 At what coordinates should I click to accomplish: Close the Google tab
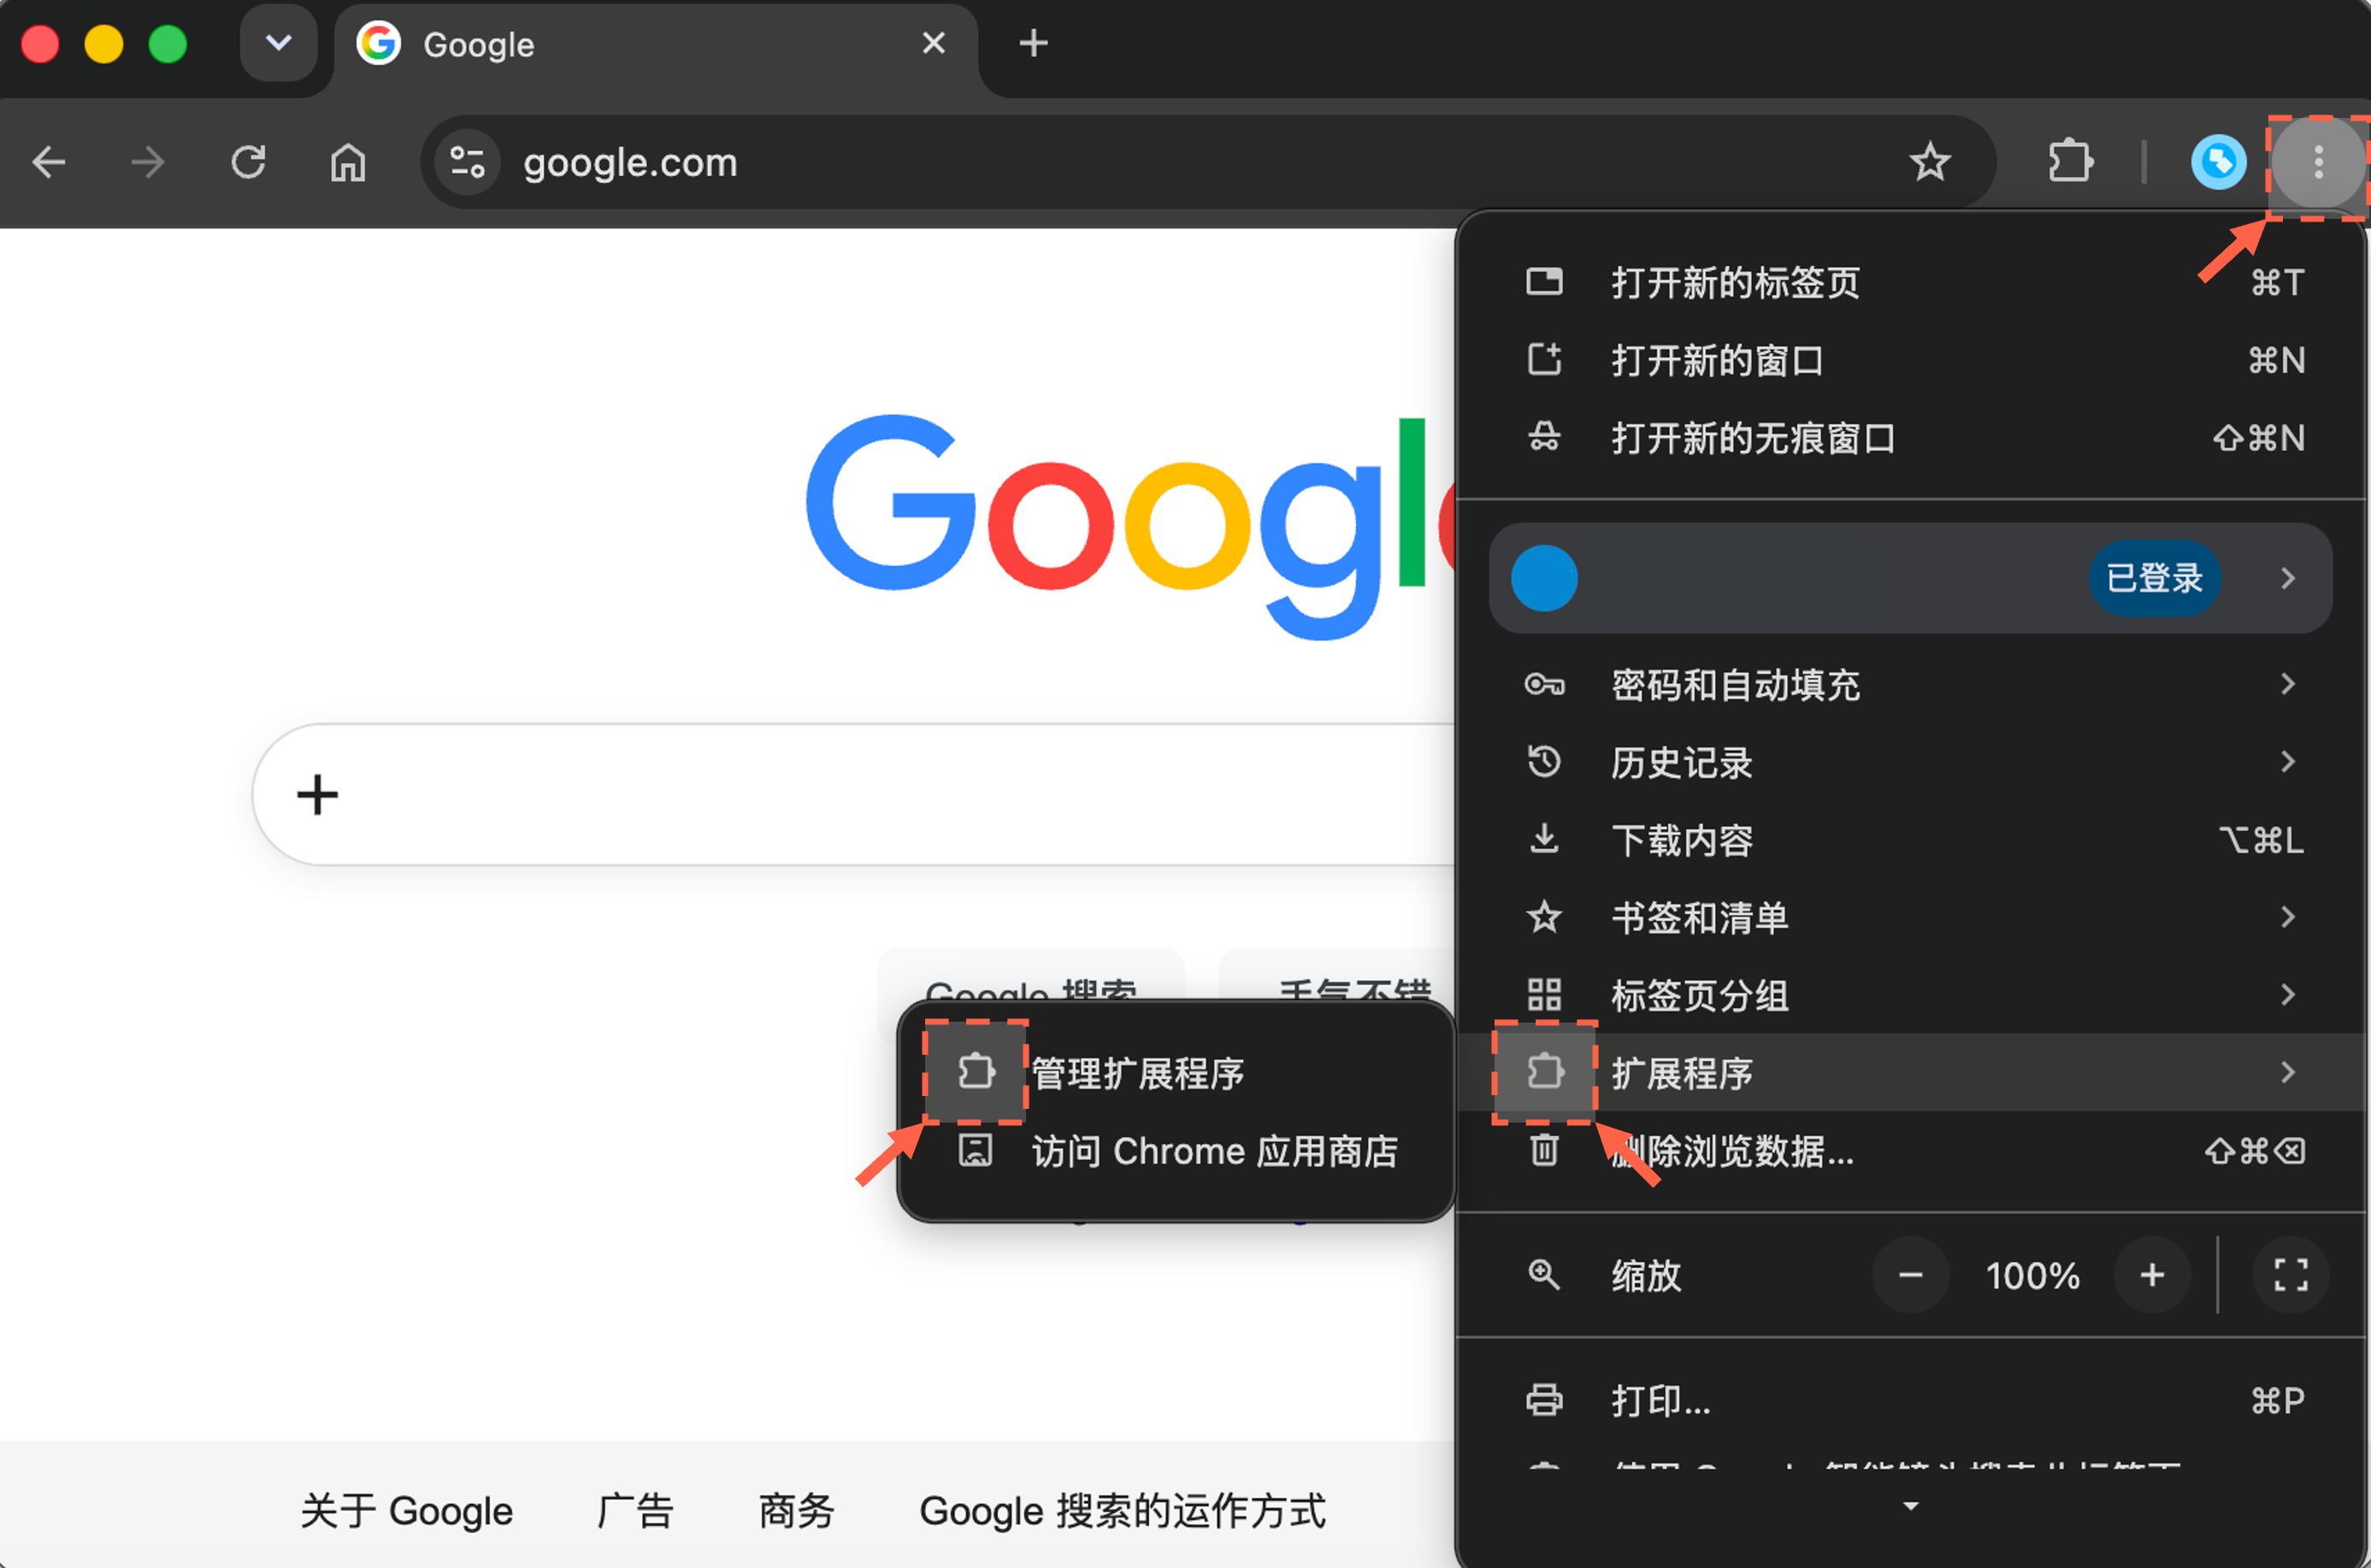933,43
